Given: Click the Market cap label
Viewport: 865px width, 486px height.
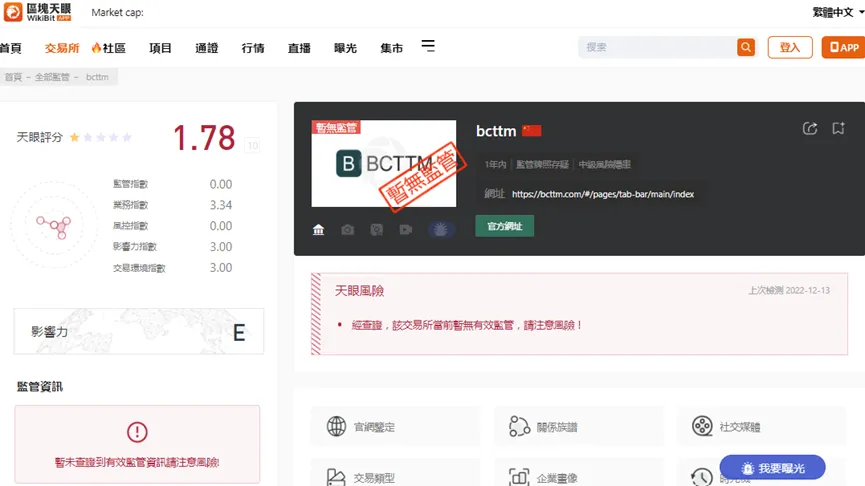Looking at the screenshot, I should tap(118, 12).
